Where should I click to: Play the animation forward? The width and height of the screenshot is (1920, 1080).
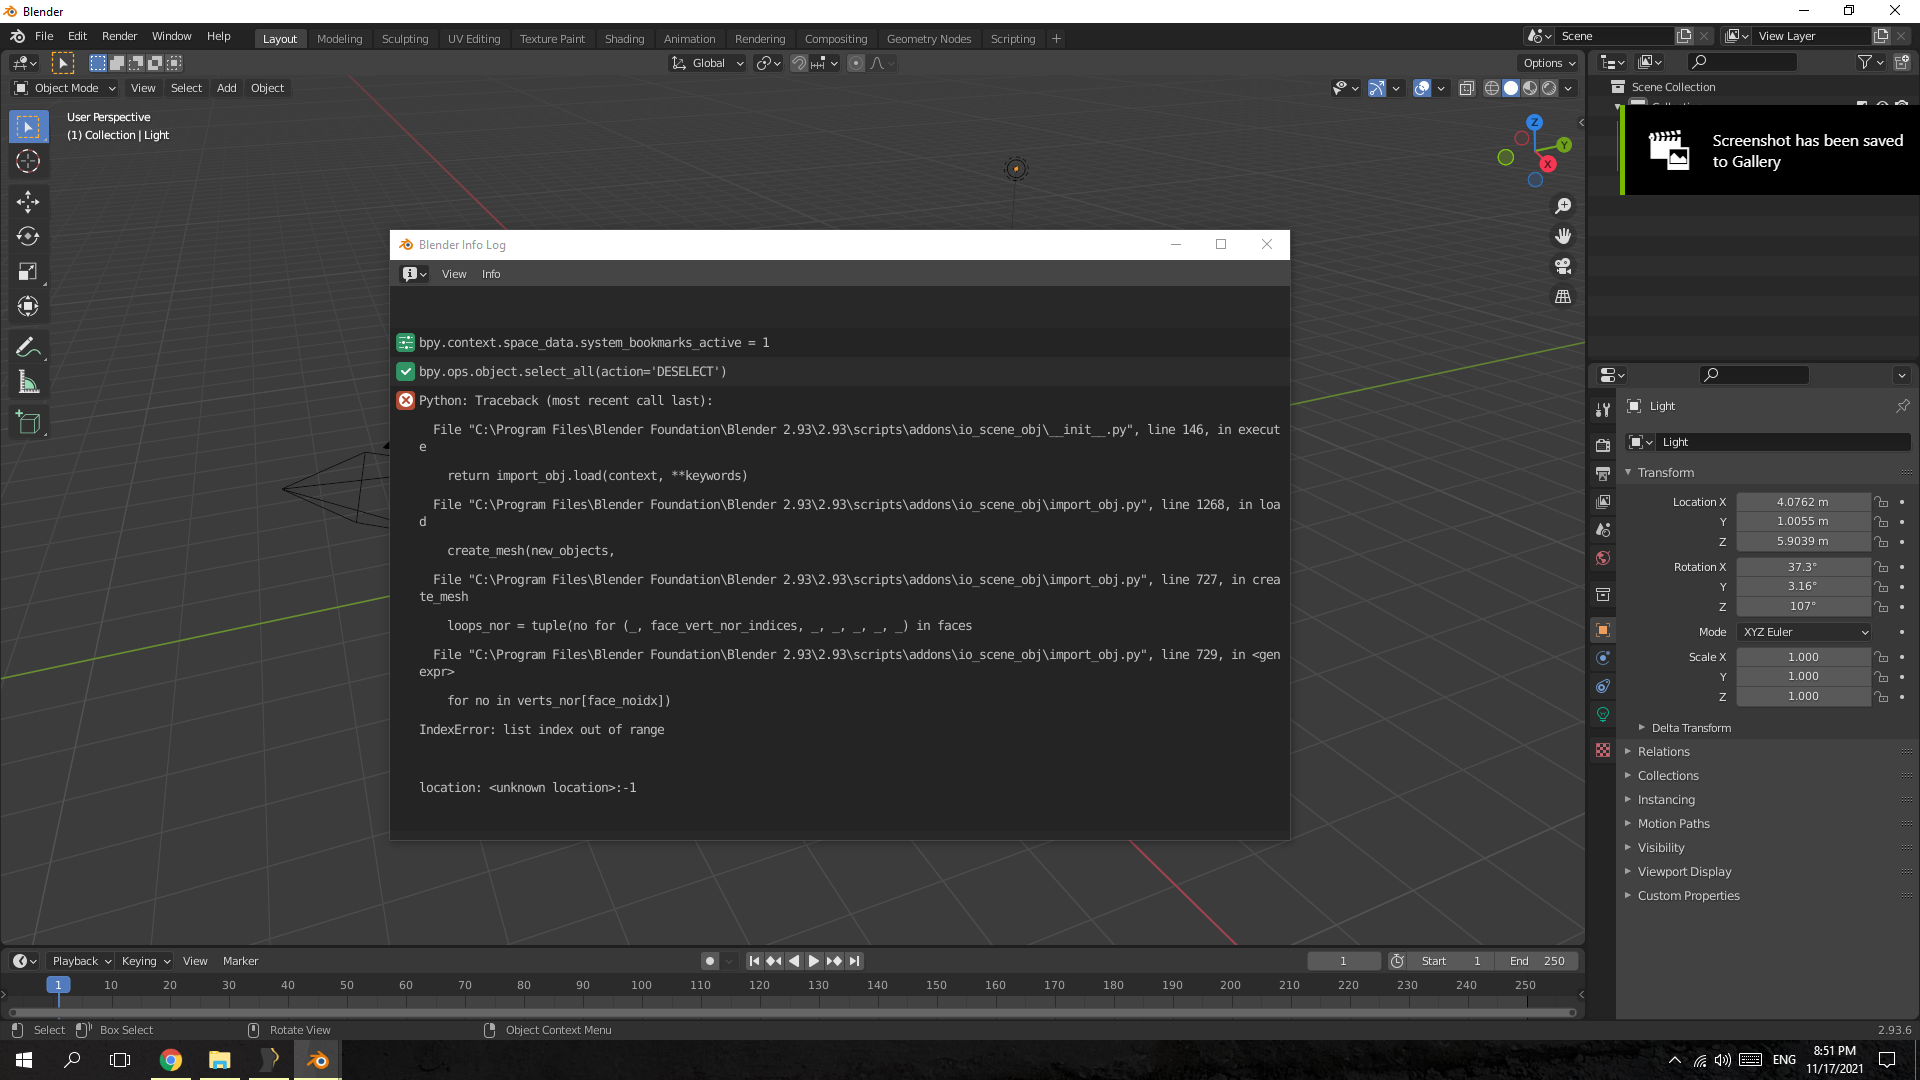click(814, 961)
